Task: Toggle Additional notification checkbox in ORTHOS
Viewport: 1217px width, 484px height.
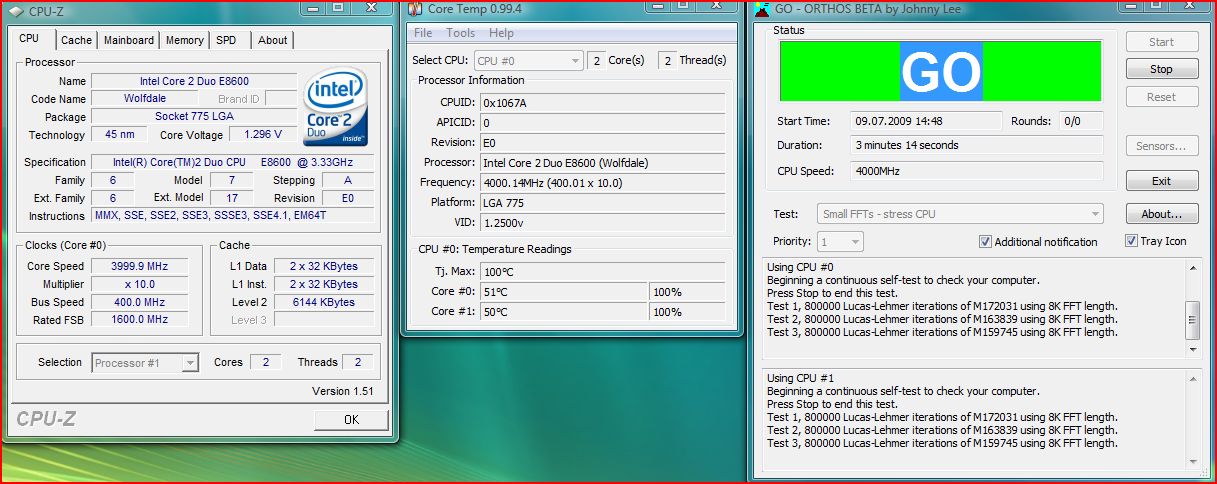Action: coord(985,242)
